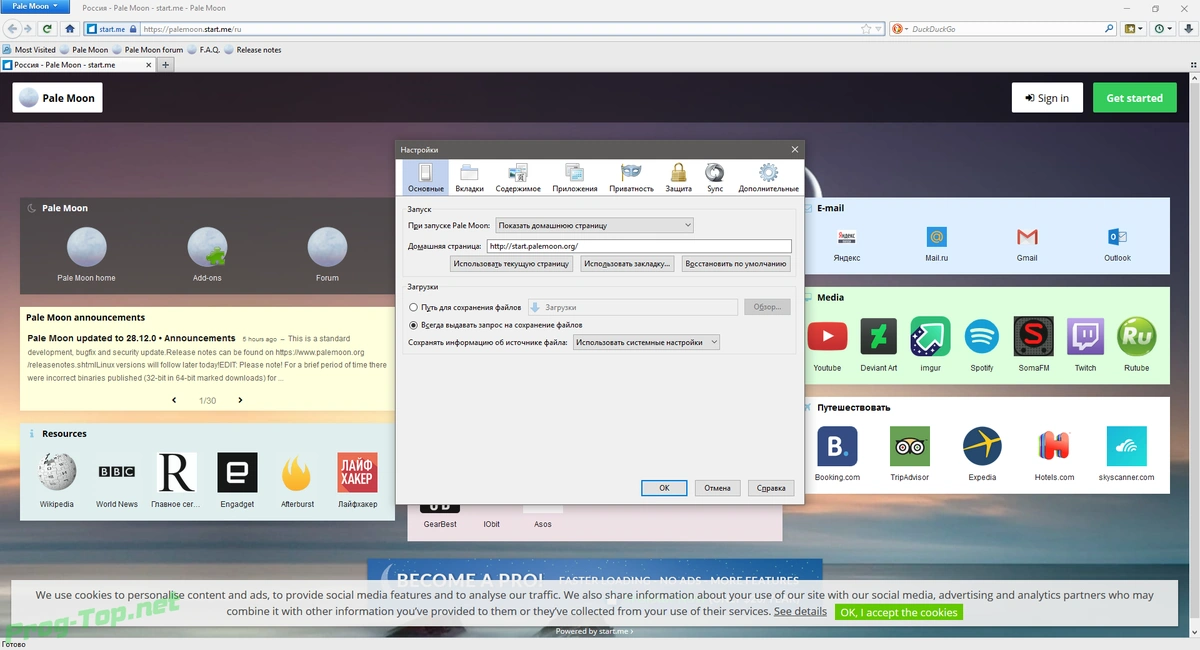
Task: Open the TripAdvisor icon
Action: pos(910,447)
